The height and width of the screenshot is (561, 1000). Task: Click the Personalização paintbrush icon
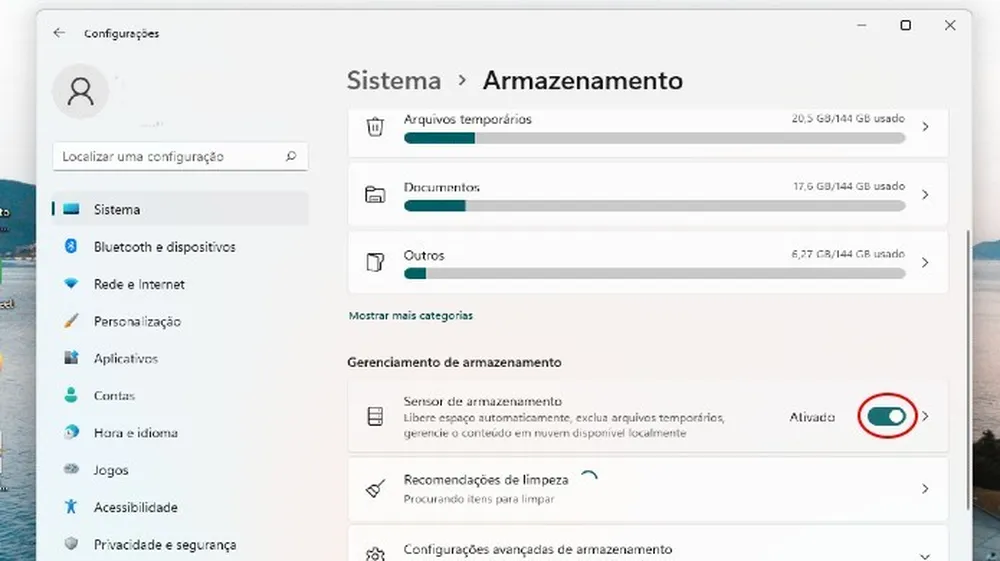coord(71,321)
